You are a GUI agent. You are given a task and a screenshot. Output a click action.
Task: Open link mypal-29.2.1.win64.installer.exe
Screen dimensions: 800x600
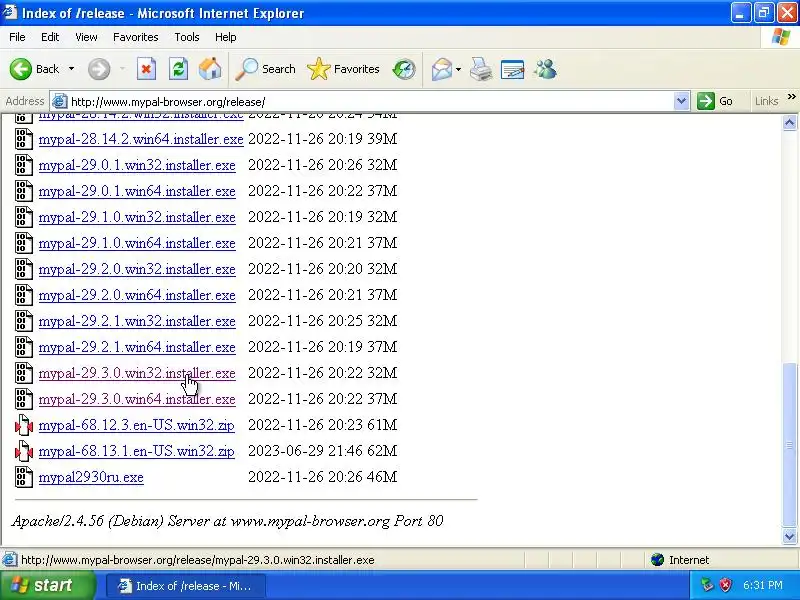pyautogui.click(x=137, y=347)
